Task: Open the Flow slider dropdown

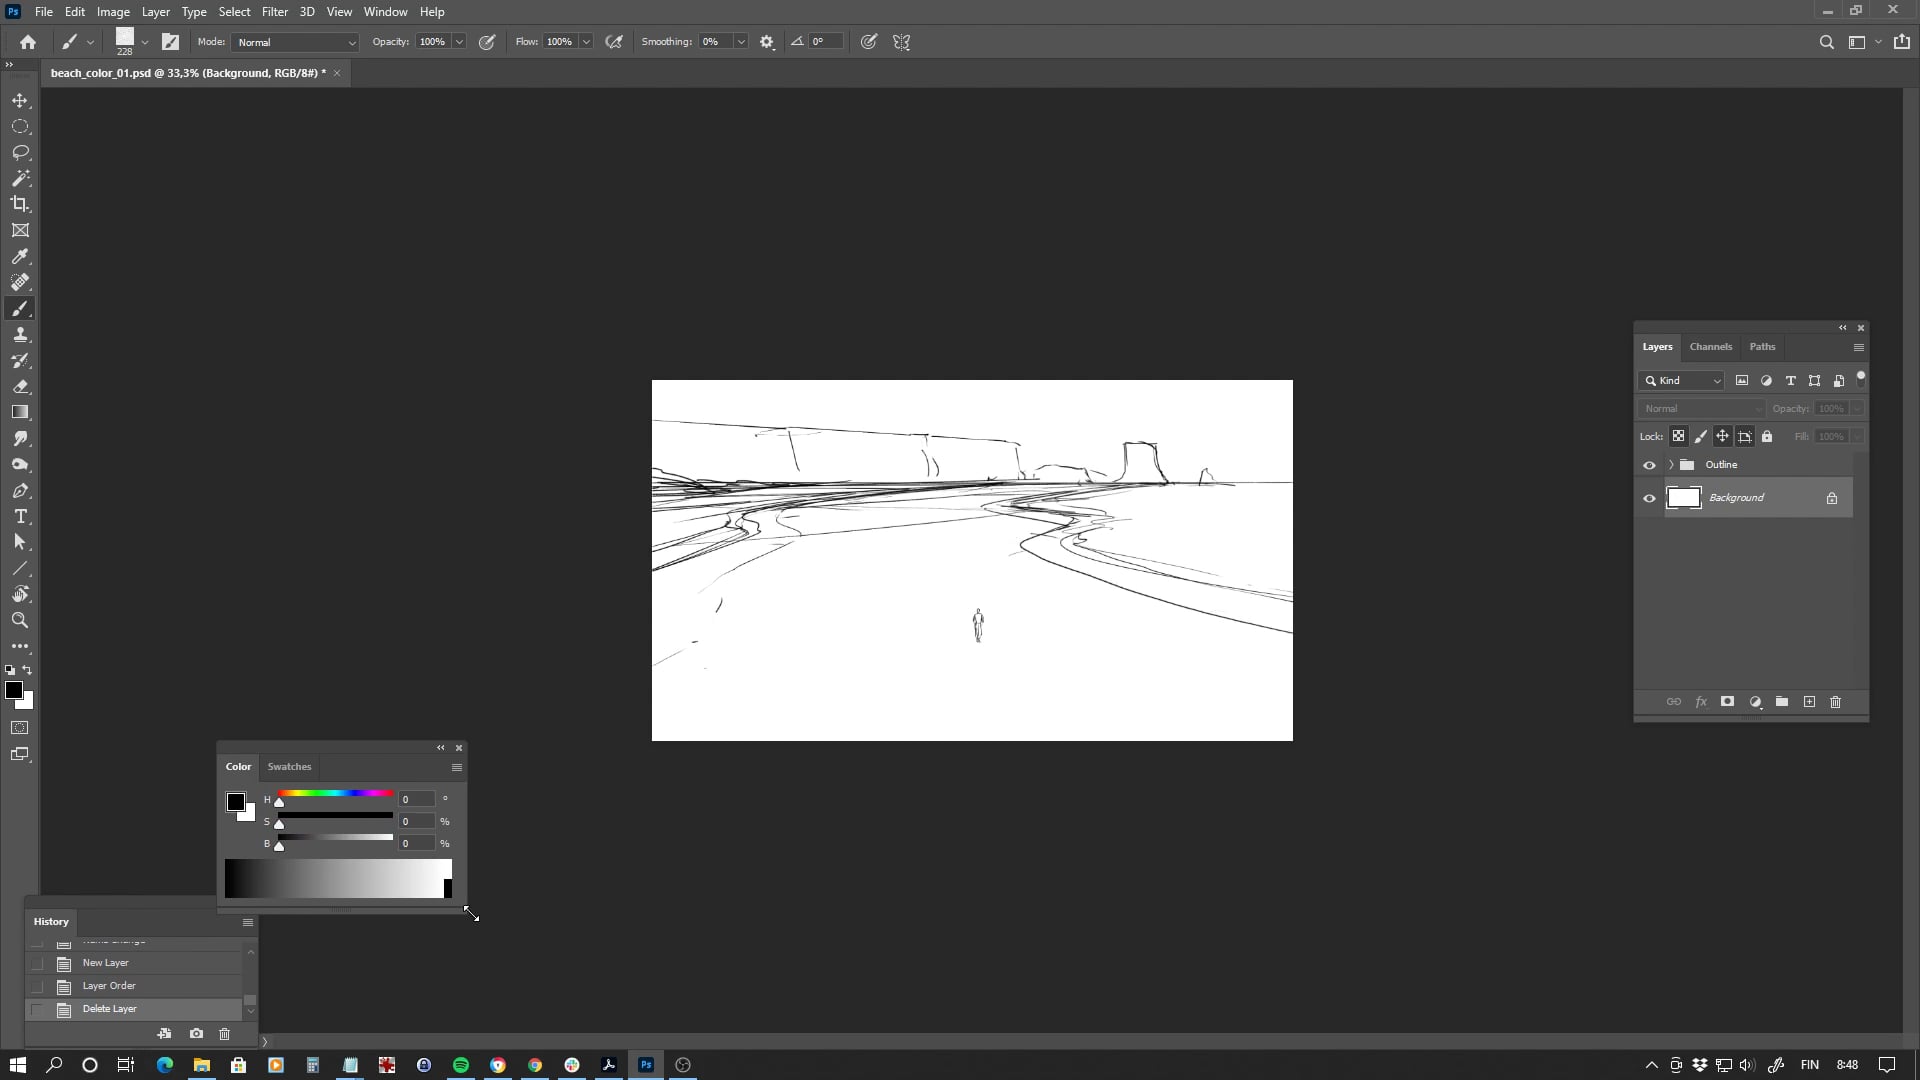Action: [x=586, y=42]
